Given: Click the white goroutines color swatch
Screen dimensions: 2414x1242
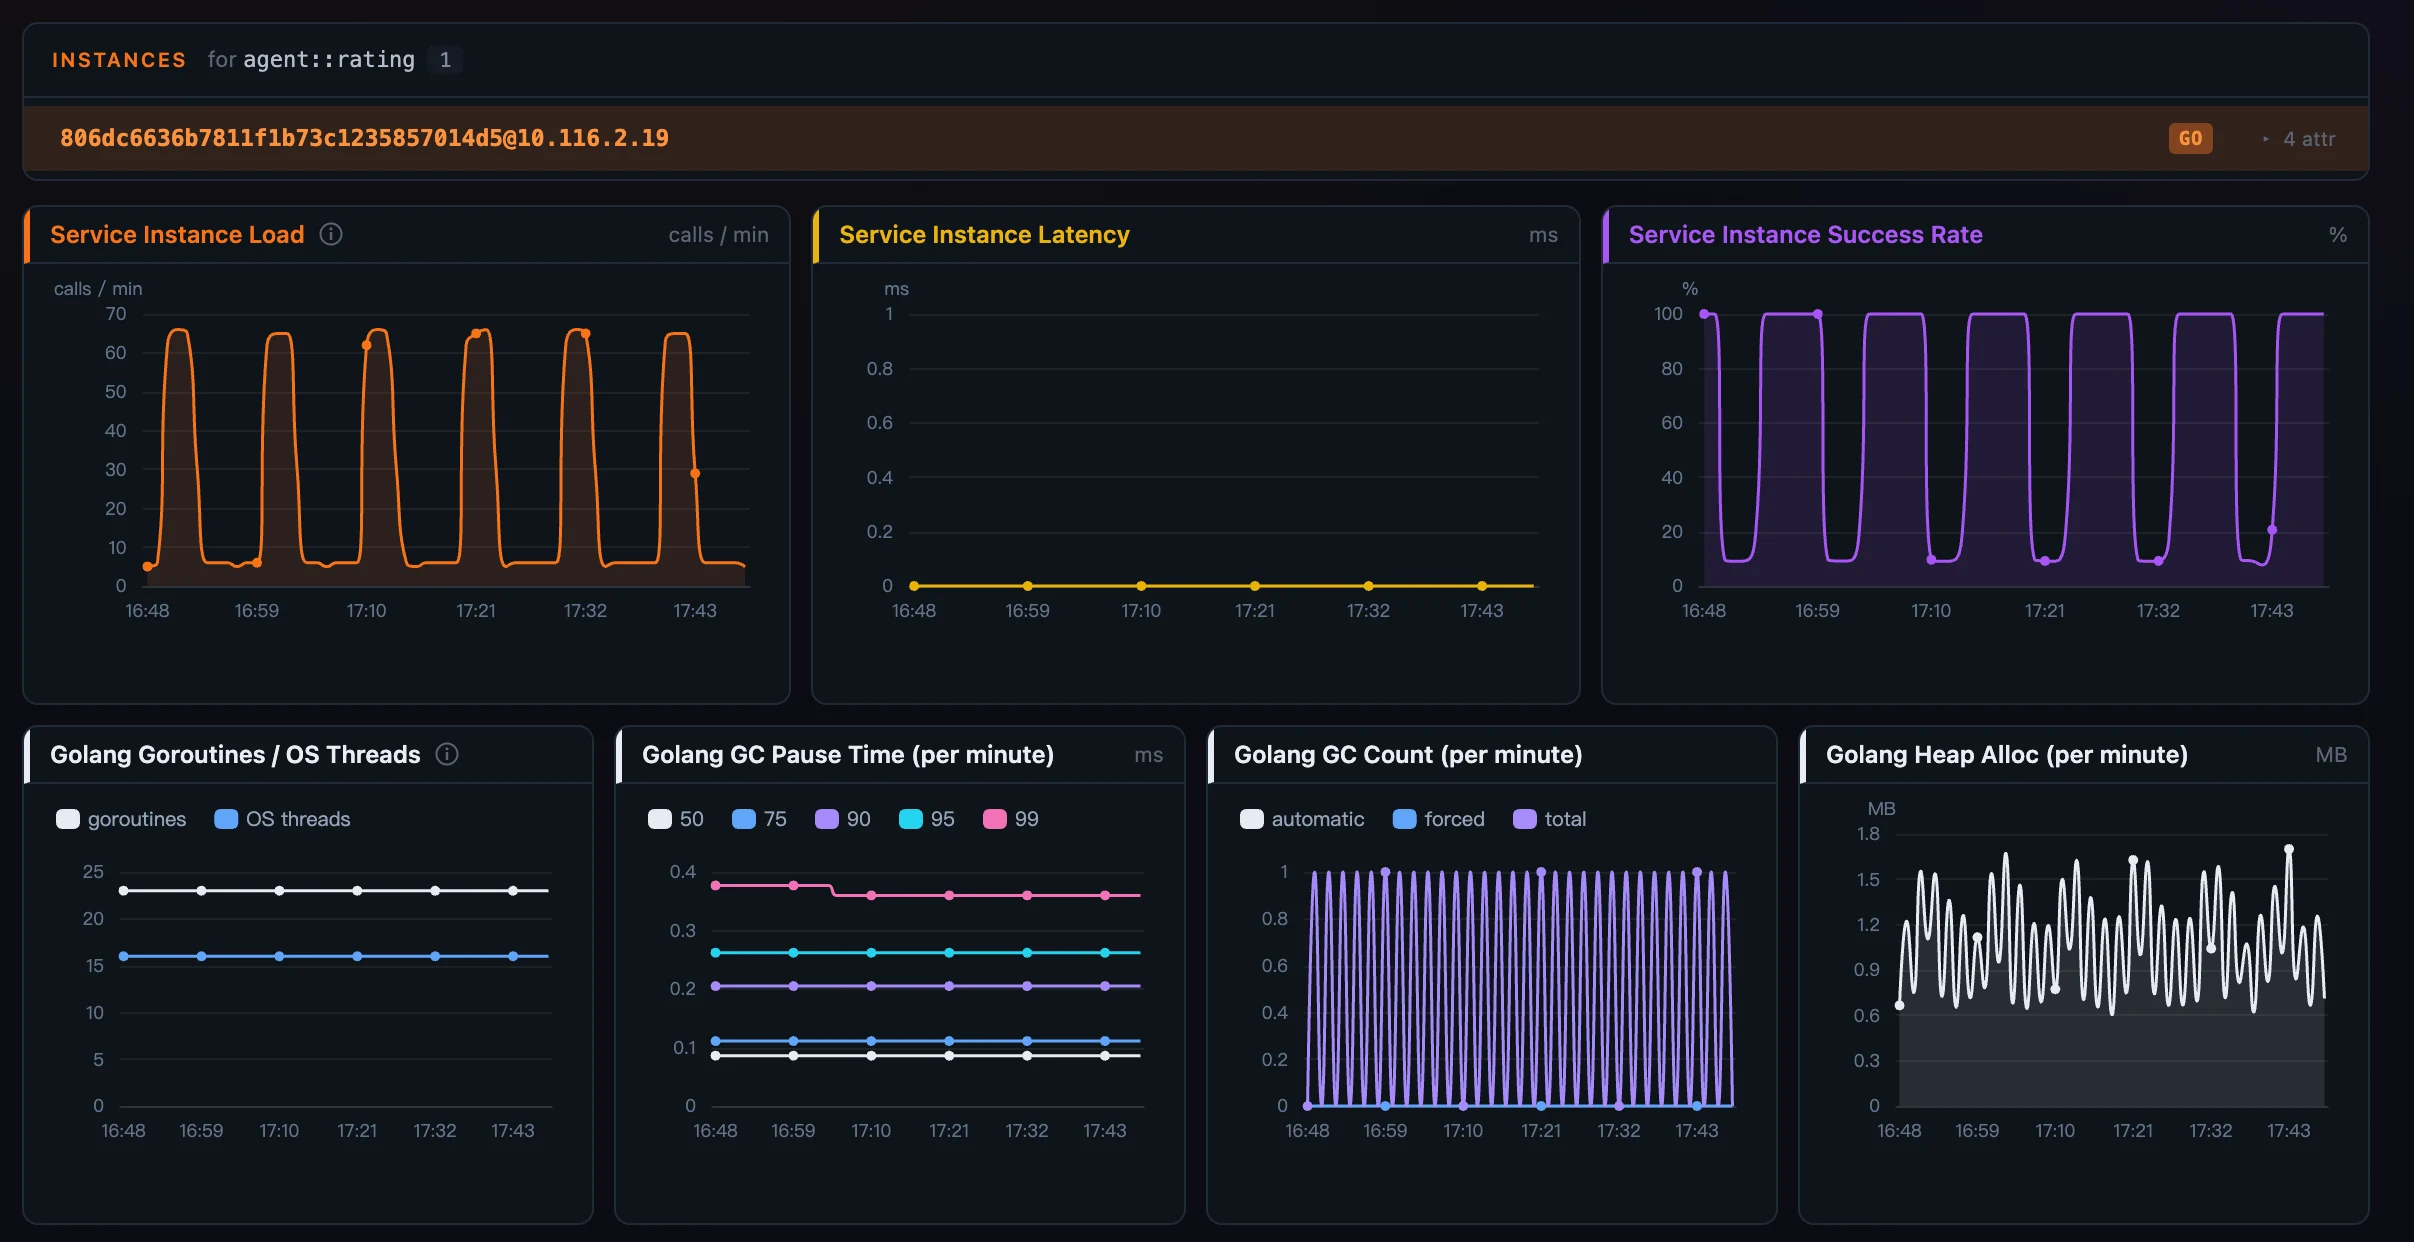Looking at the screenshot, I should (x=68, y=819).
